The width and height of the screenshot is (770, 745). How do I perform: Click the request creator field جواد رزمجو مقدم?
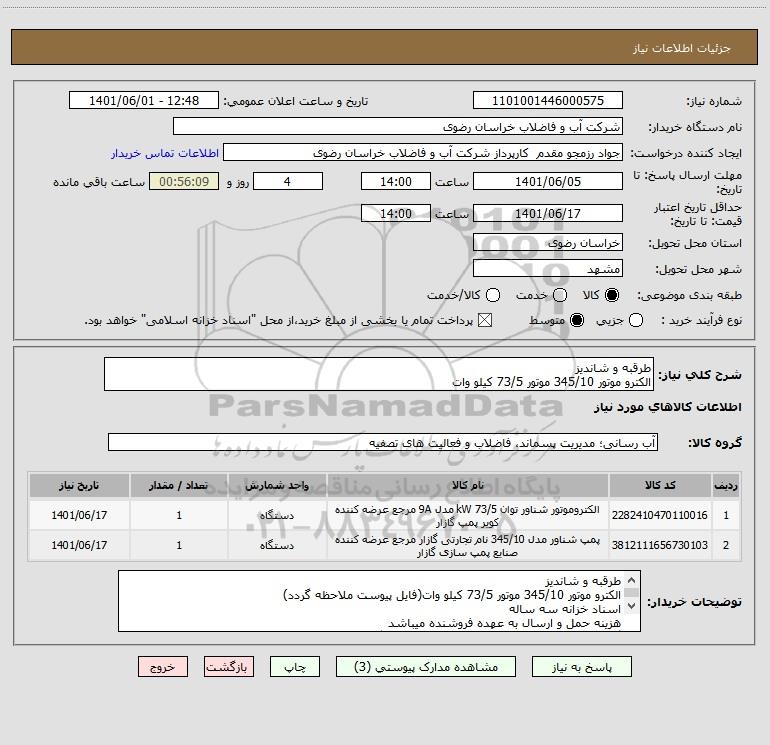tap(423, 153)
